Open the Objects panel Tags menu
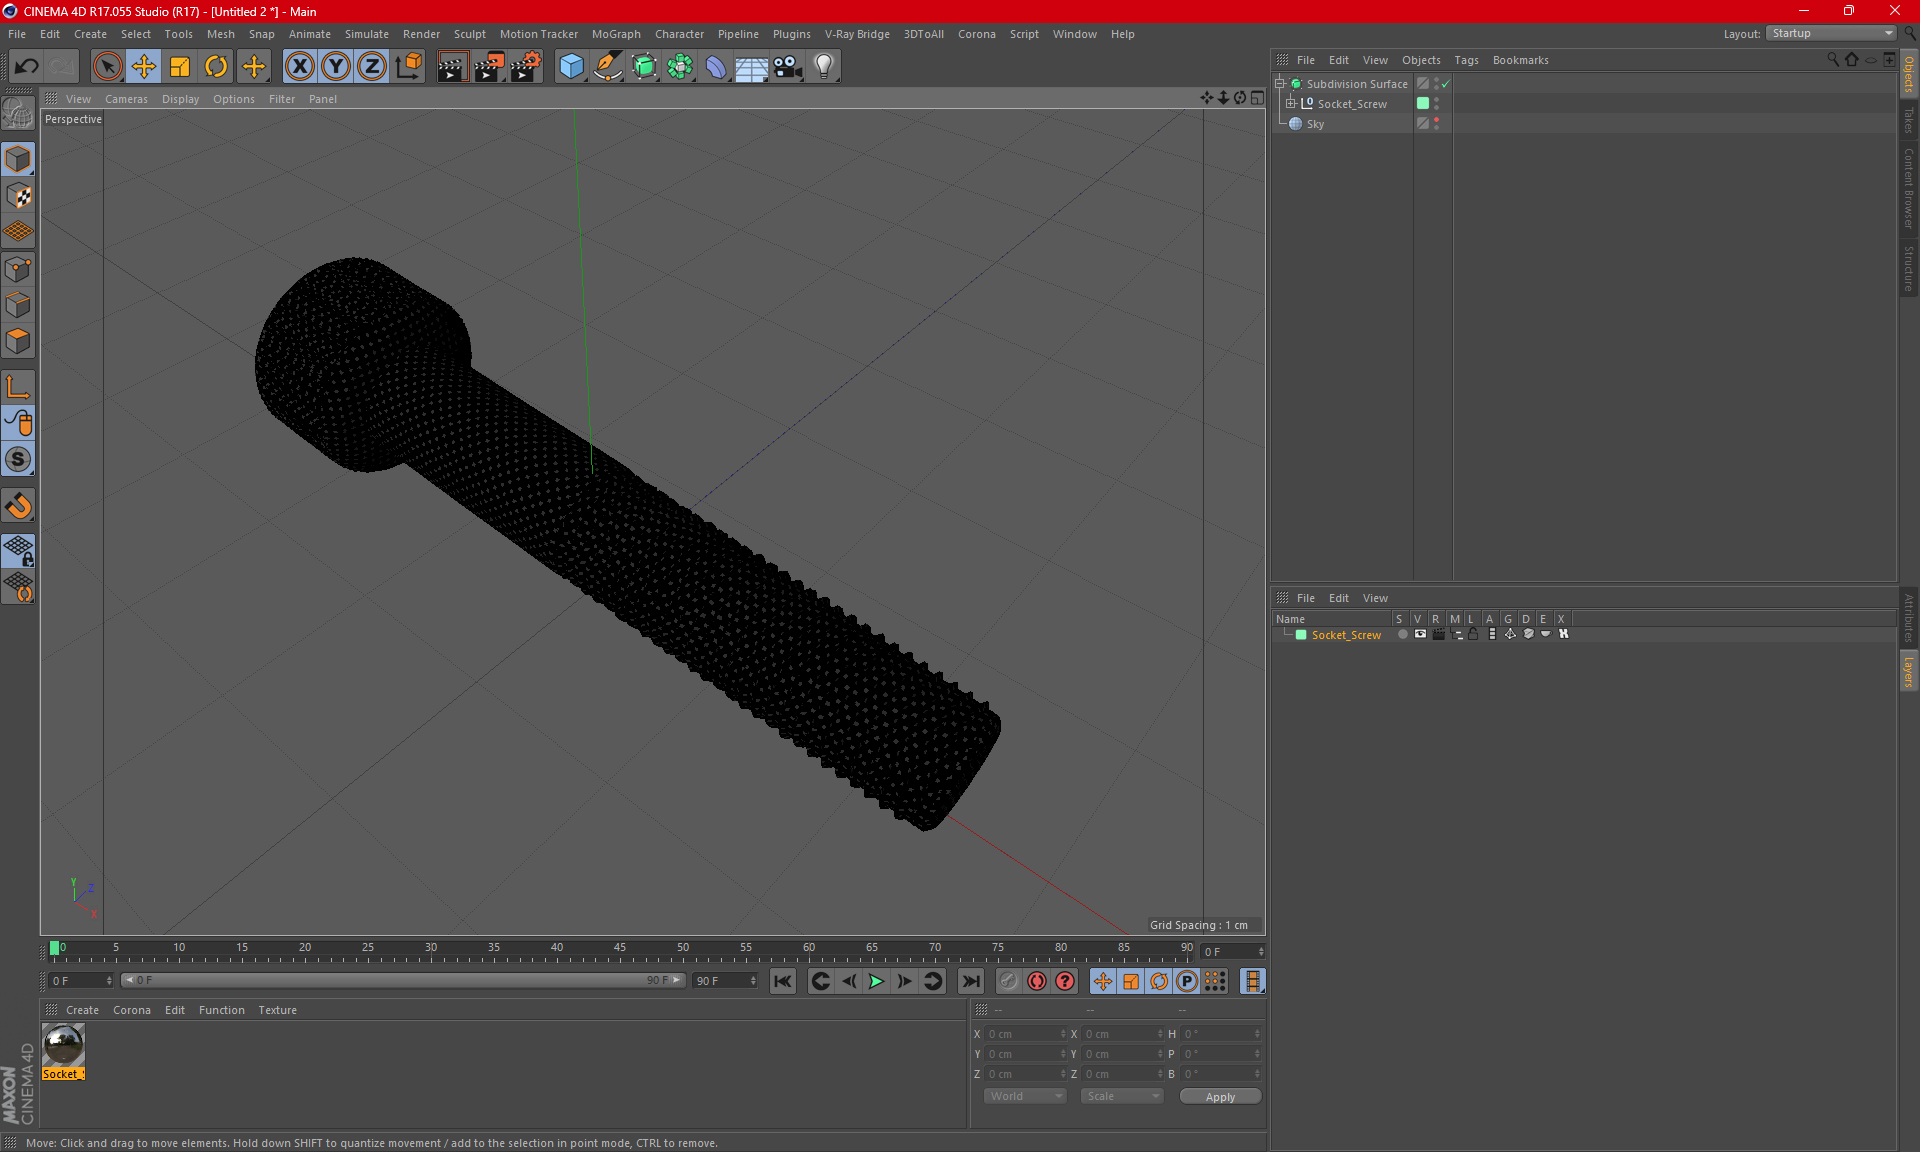 1466,60
